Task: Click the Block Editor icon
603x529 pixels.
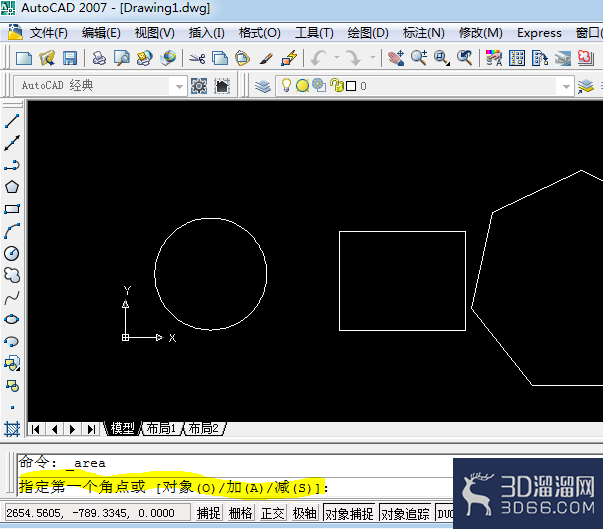Action: tap(289, 58)
